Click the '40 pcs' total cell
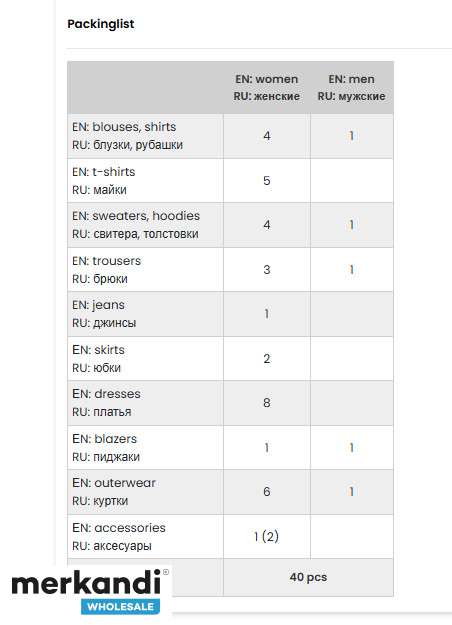 [308, 577]
